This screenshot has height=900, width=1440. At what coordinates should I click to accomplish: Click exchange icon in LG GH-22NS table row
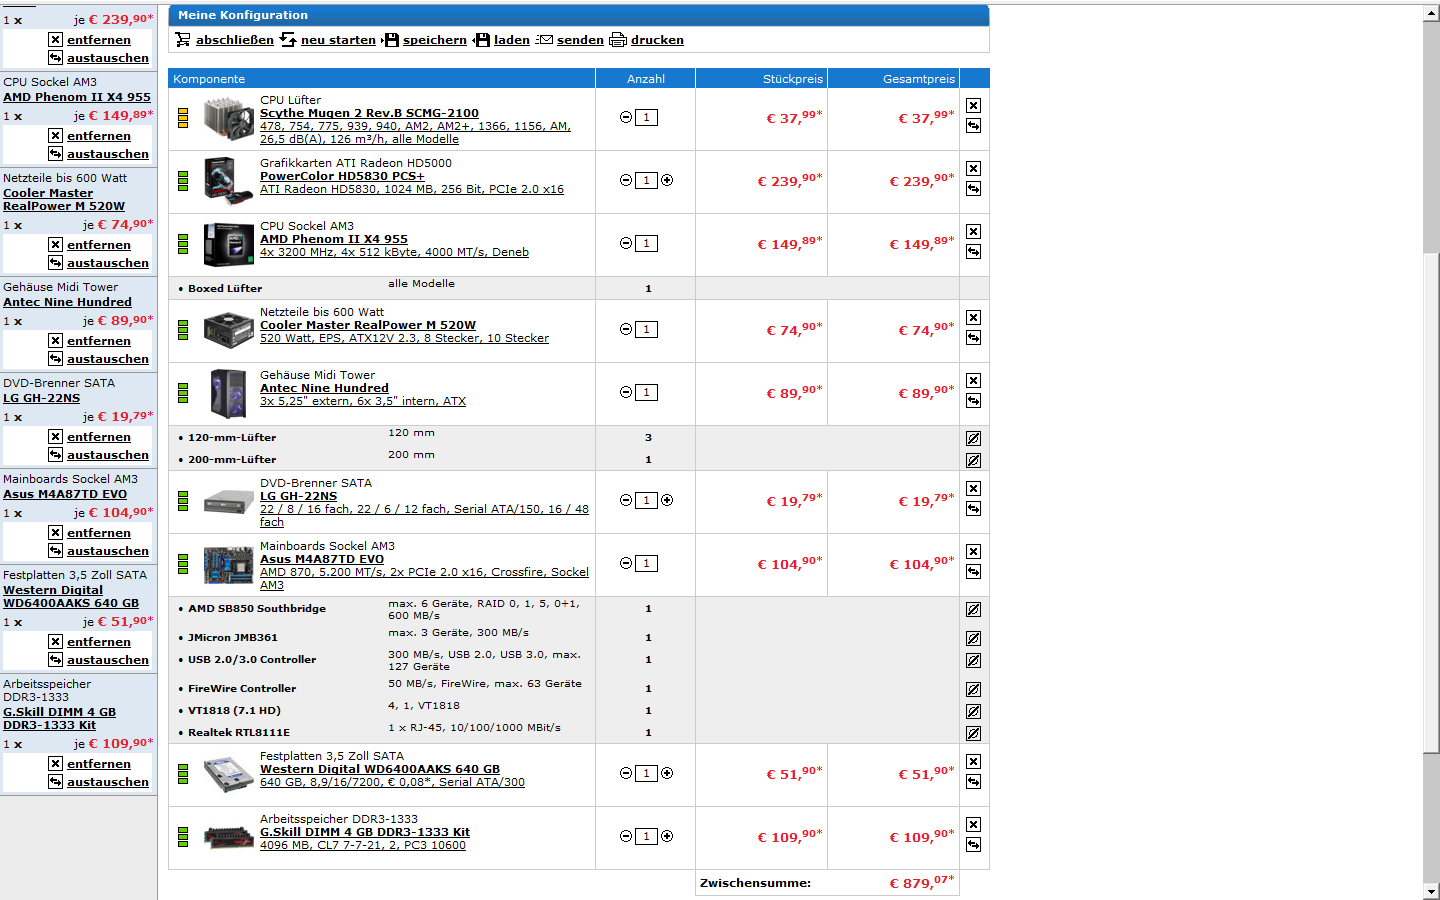coord(973,509)
